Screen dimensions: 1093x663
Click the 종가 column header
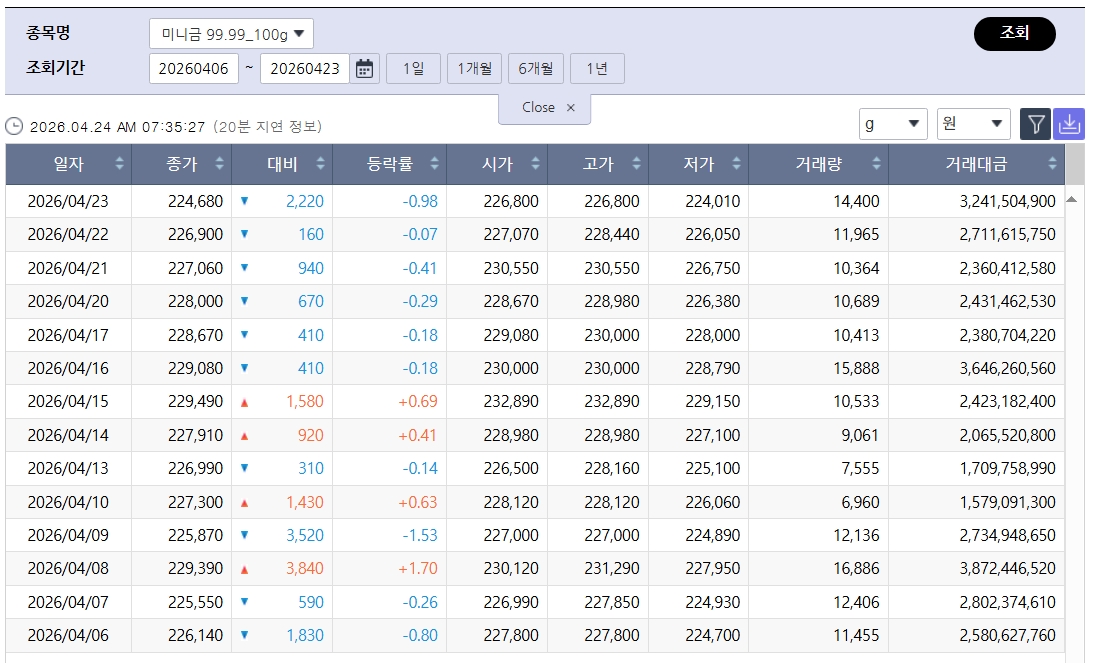point(182,164)
